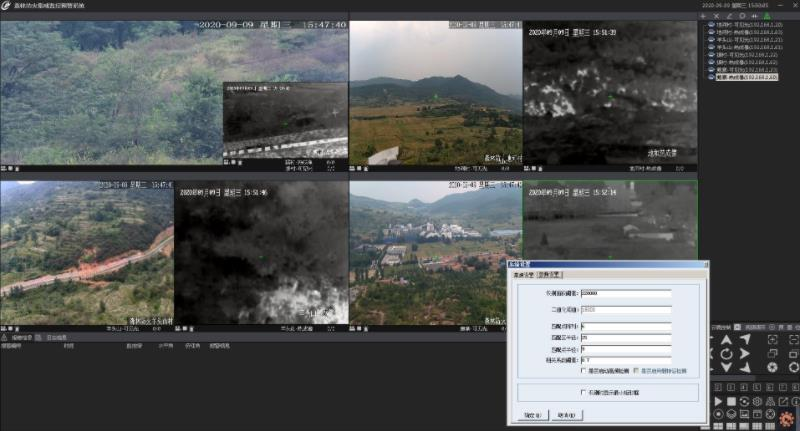Click the PTZ pan up arrow
This screenshot has width=800, height=431.
click(x=726, y=339)
